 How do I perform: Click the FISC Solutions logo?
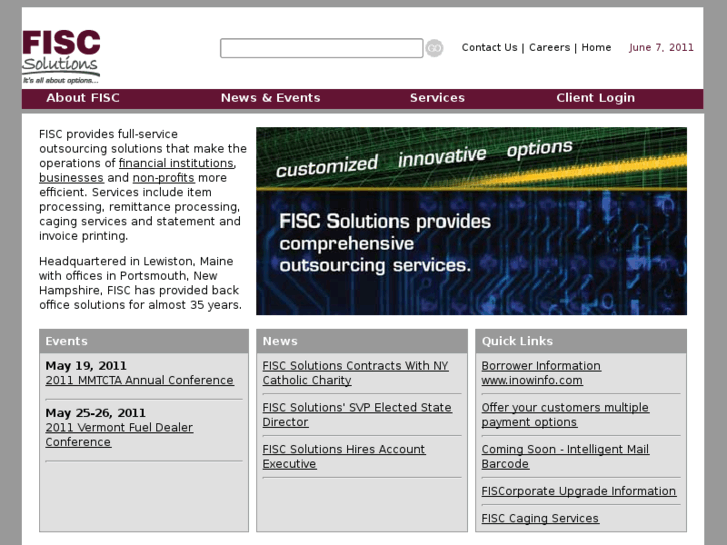click(x=61, y=57)
